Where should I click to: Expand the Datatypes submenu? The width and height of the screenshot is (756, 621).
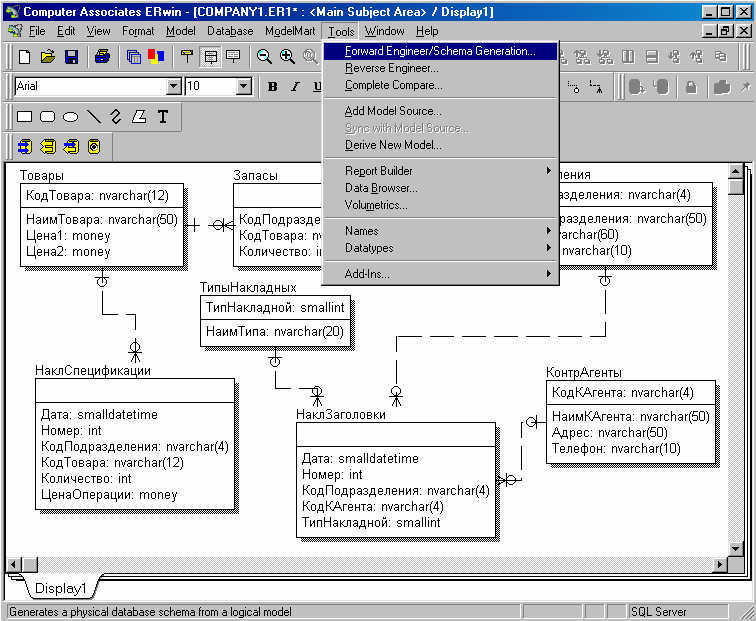(440, 248)
